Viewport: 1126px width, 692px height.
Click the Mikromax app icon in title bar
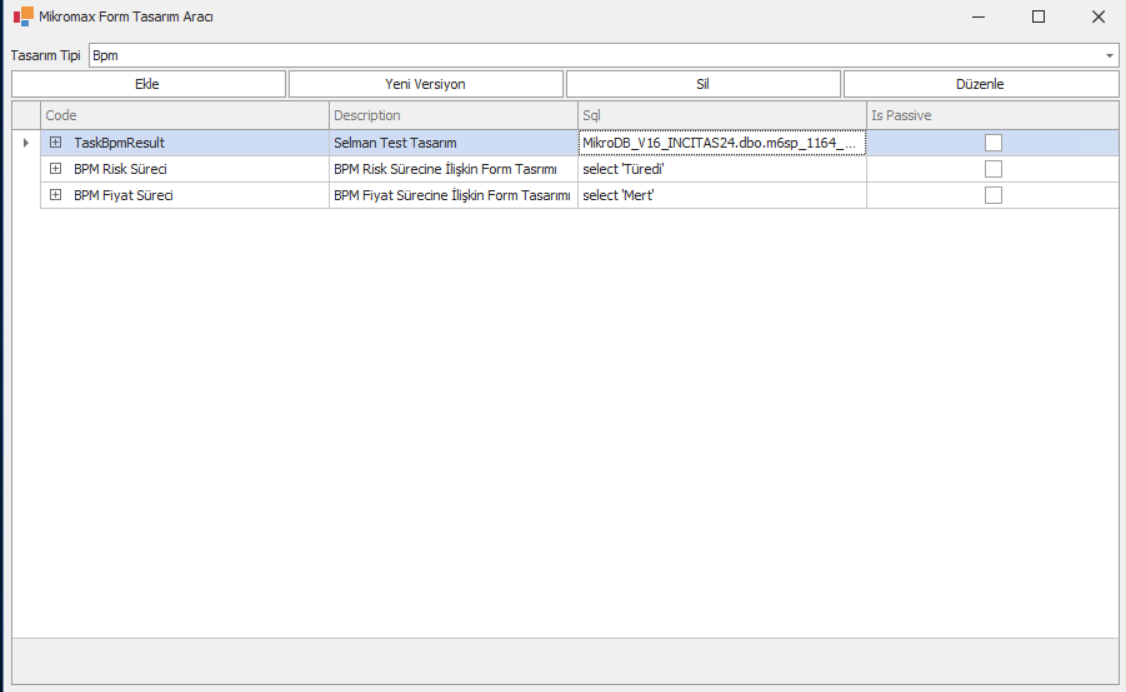(x=23, y=17)
